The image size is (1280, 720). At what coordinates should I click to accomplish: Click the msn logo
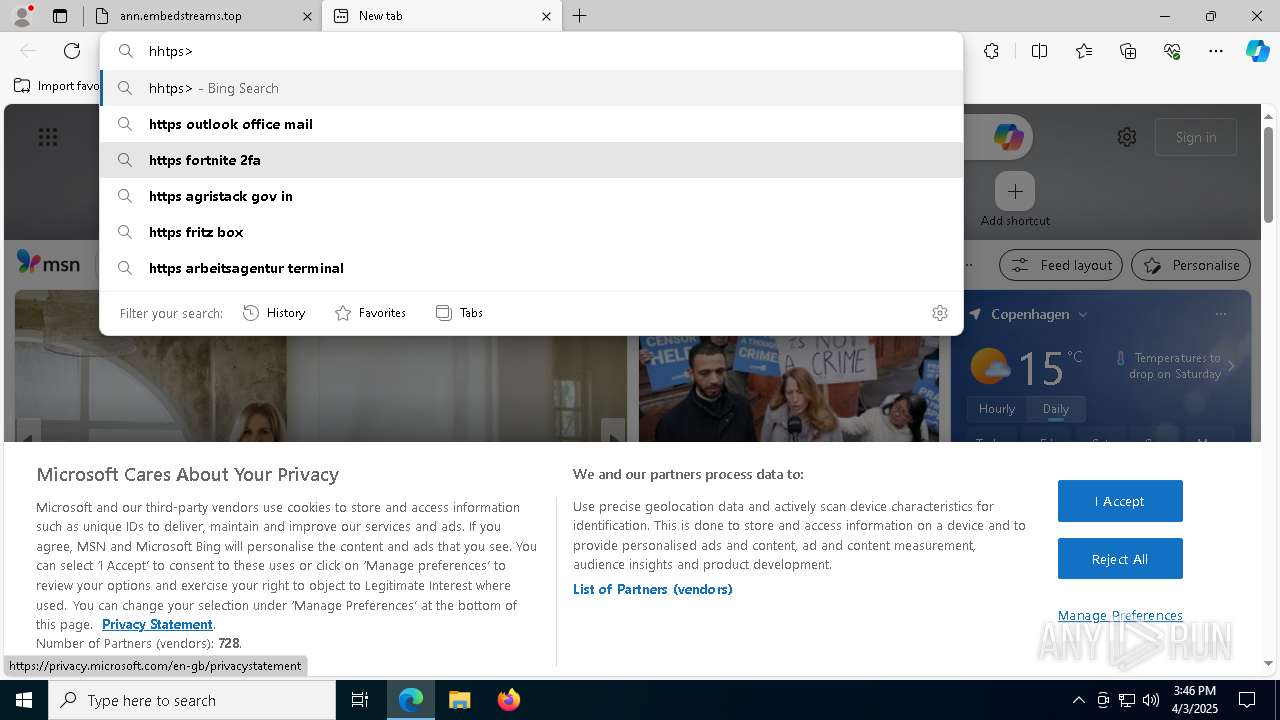point(48,262)
